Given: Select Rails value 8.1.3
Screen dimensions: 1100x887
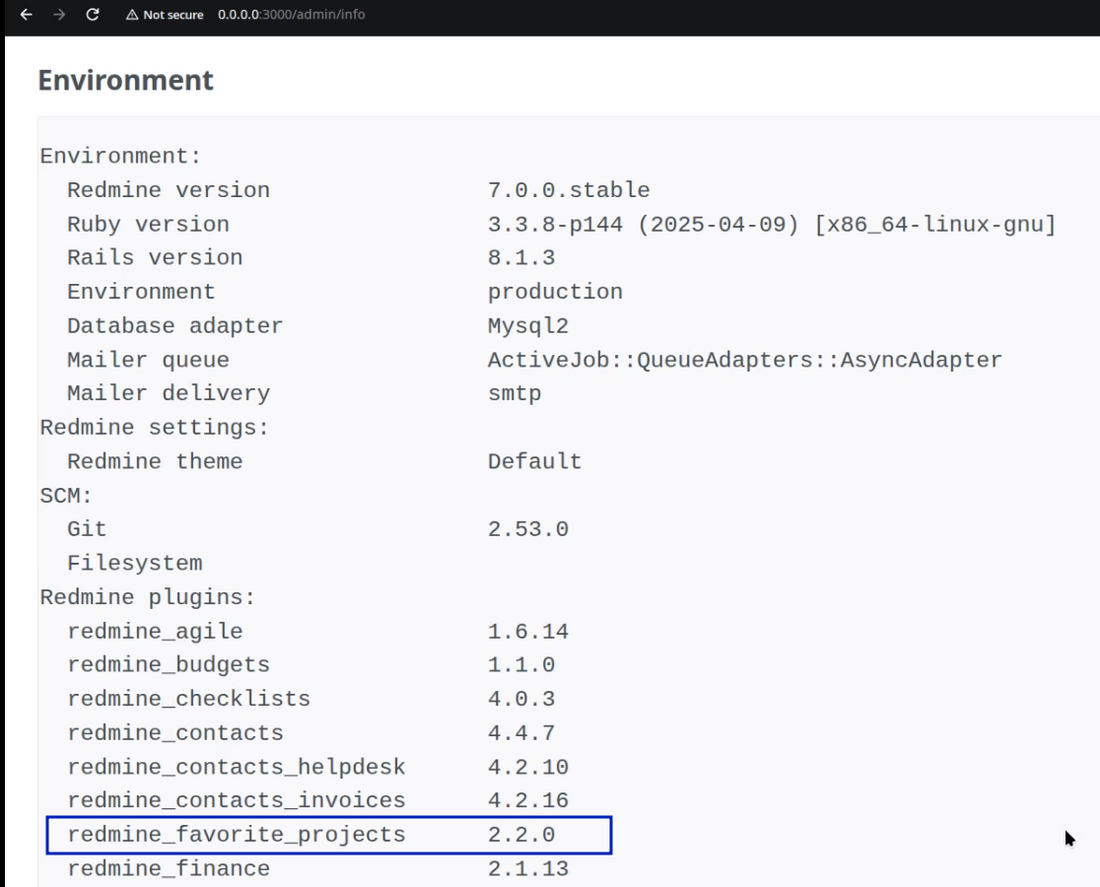Looking at the screenshot, I should coord(521,258).
